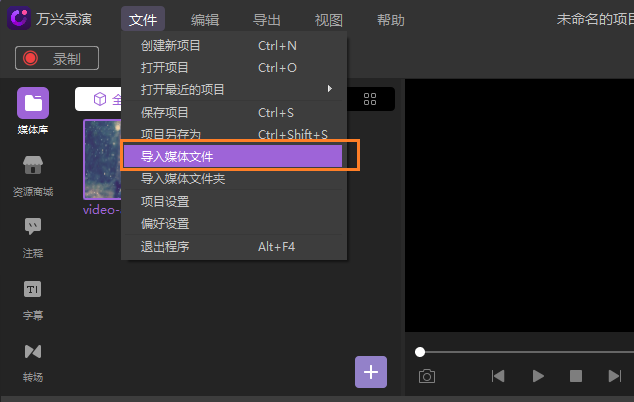This screenshot has width=634, height=402.
Task: Stop the preview playback
Action: (x=576, y=376)
